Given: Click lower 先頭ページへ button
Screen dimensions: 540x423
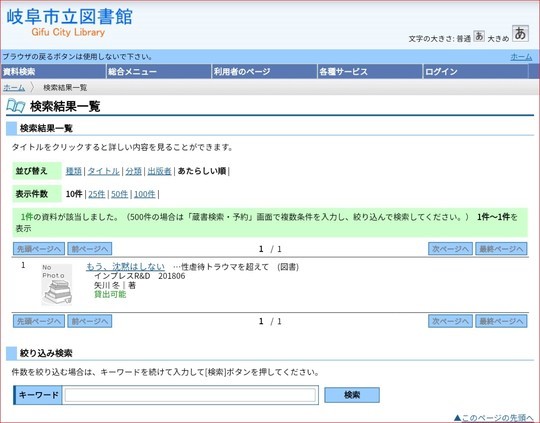Looking at the screenshot, I should [39, 321].
